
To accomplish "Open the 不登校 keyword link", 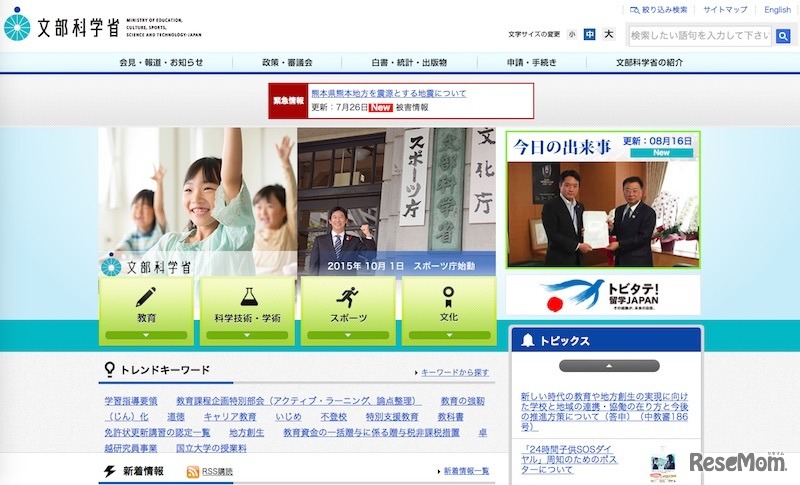I will [x=334, y=417].
